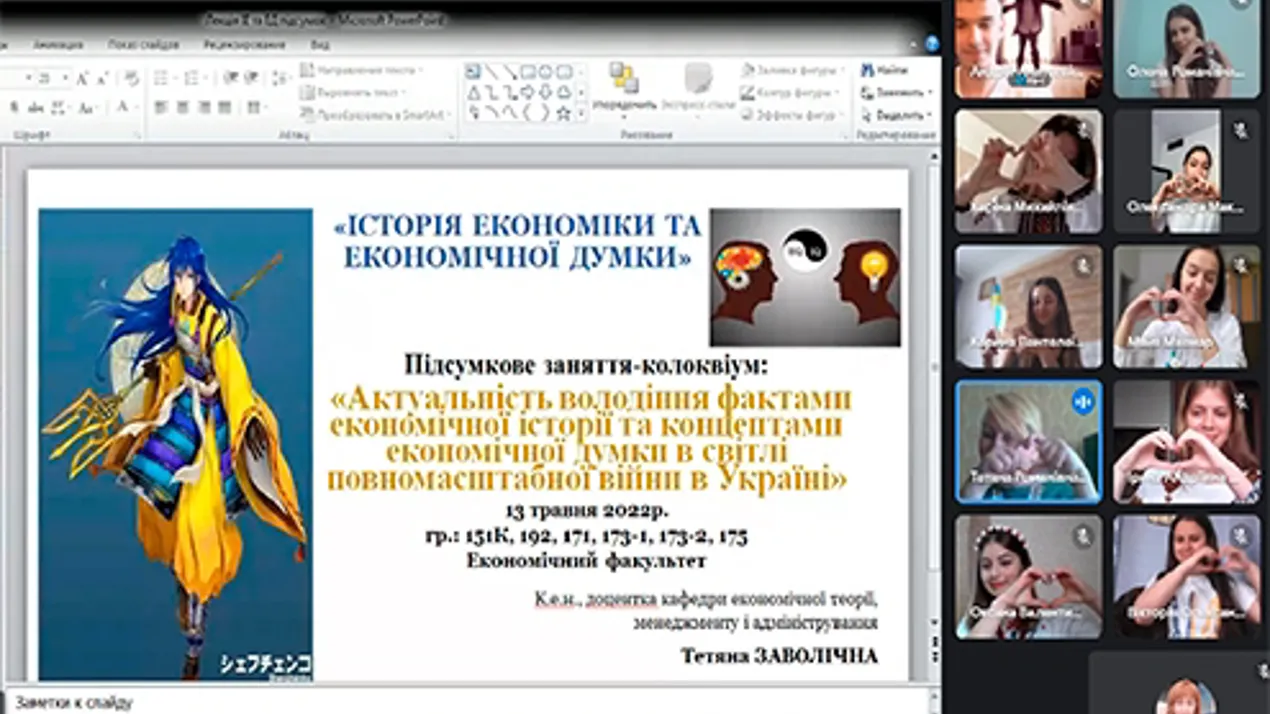Toggle numbered list

click(x=193, y=77)
